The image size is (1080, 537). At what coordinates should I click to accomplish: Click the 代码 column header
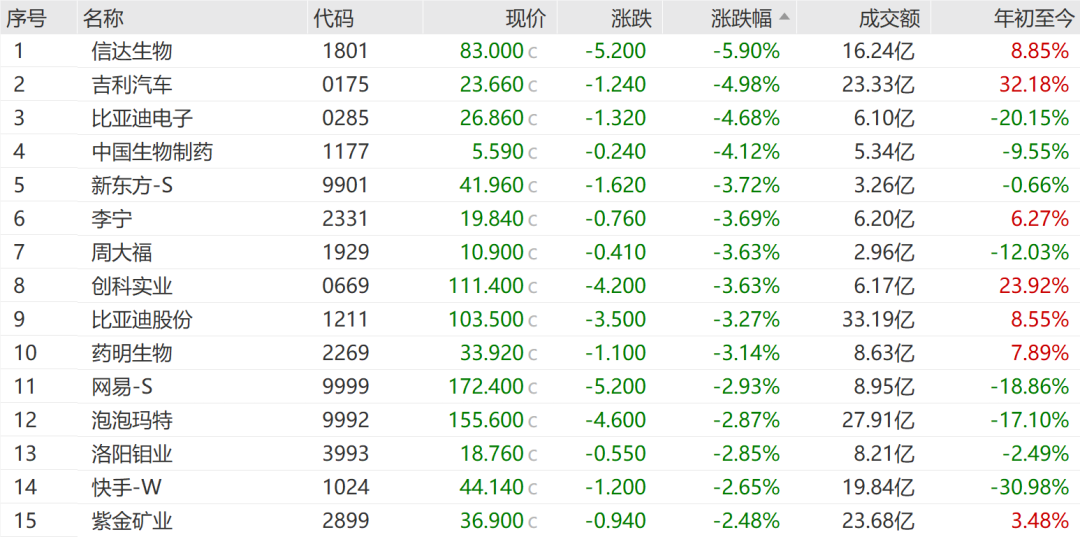(x=334, y=18)
